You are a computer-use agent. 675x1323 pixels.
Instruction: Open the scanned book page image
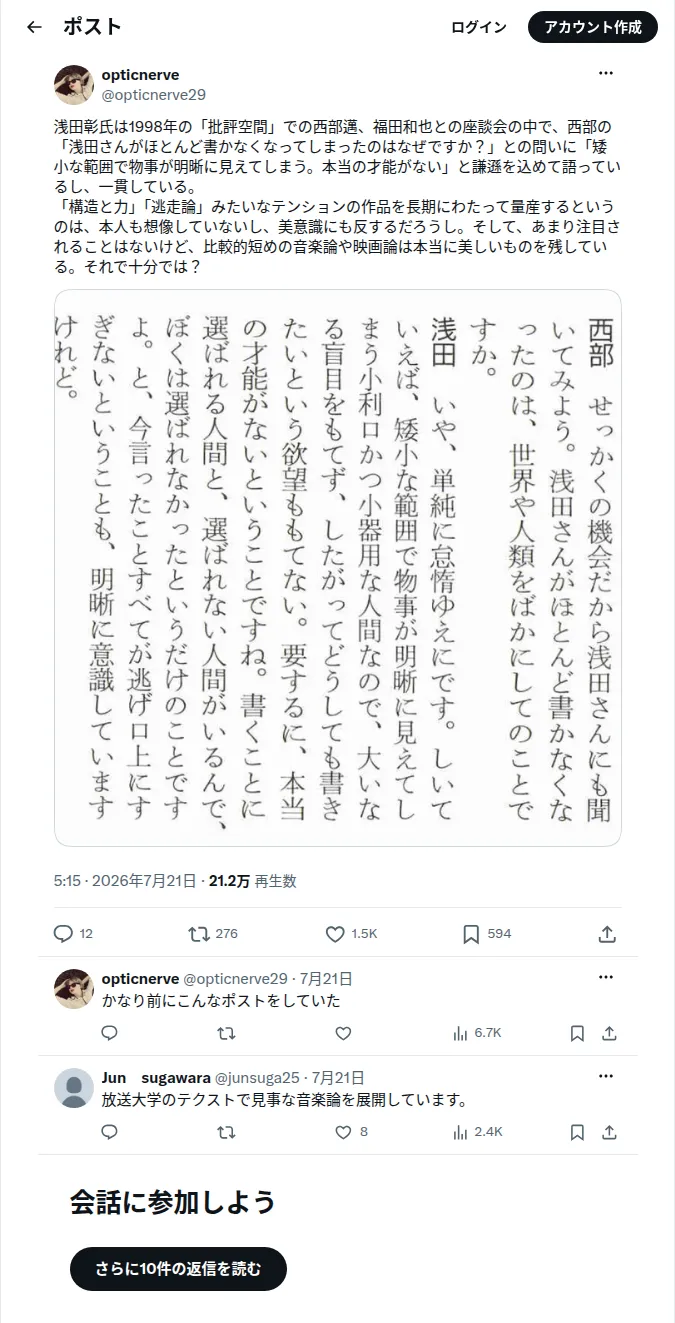click(x=338, y=568)
